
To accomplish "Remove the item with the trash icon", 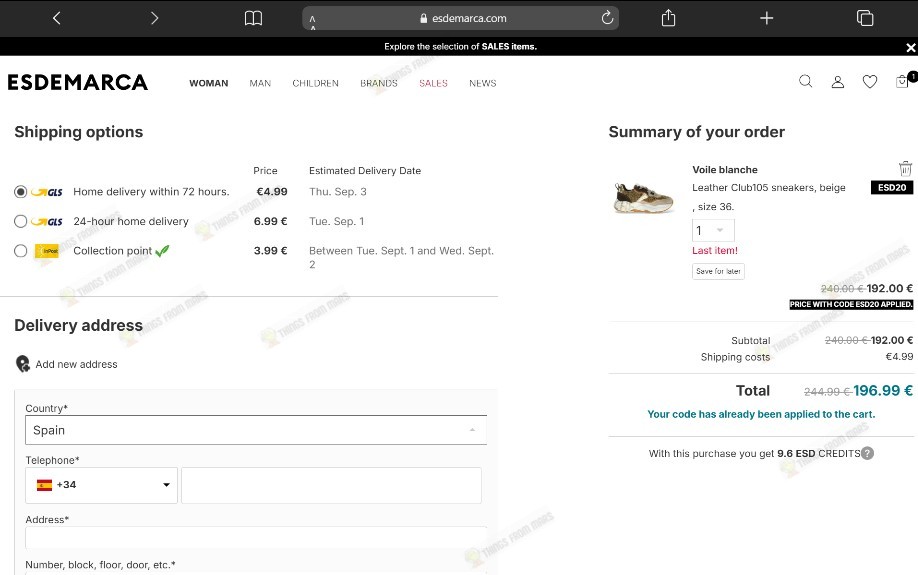I will (905, 169).
